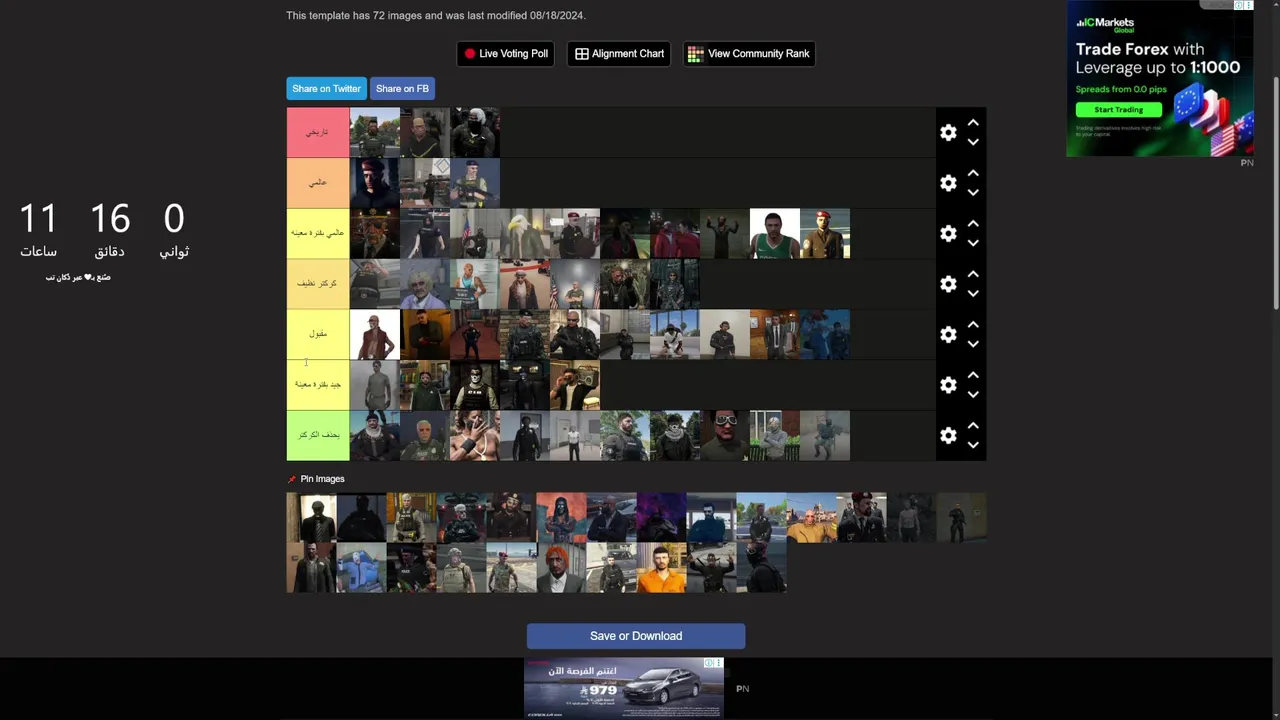1280x720 pixels.
Task: Click the عالمي بفترة معينة tier label
Action: click(318, 233)
